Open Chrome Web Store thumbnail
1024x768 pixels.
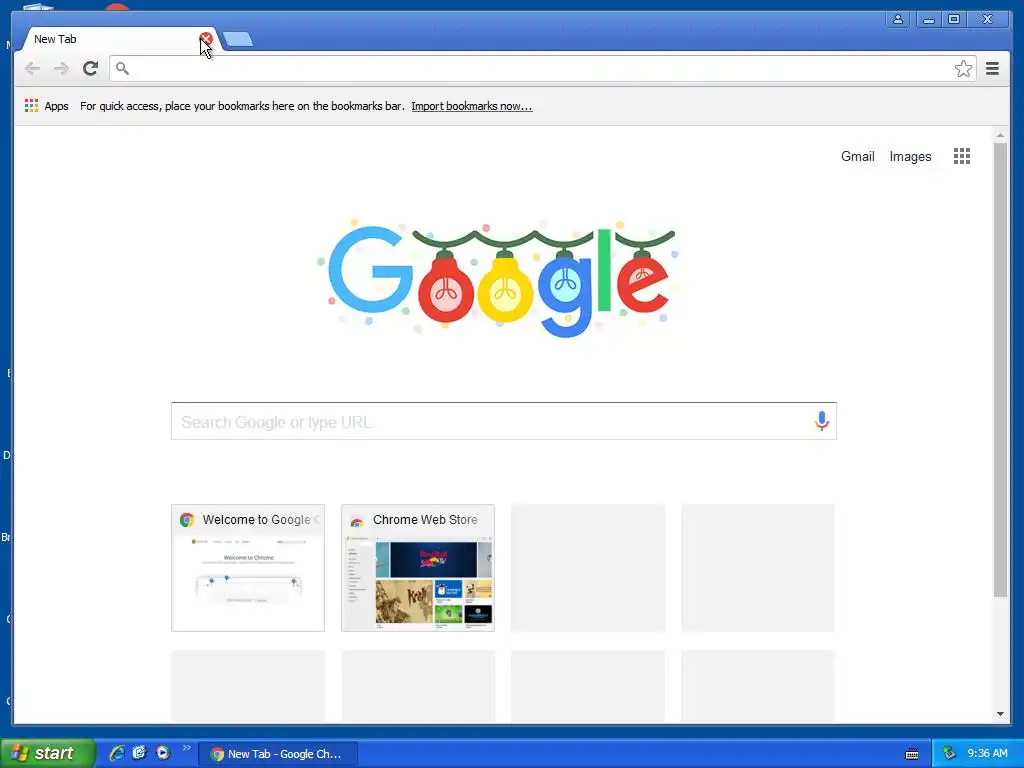pyautogui.click(x=418, y=568)
